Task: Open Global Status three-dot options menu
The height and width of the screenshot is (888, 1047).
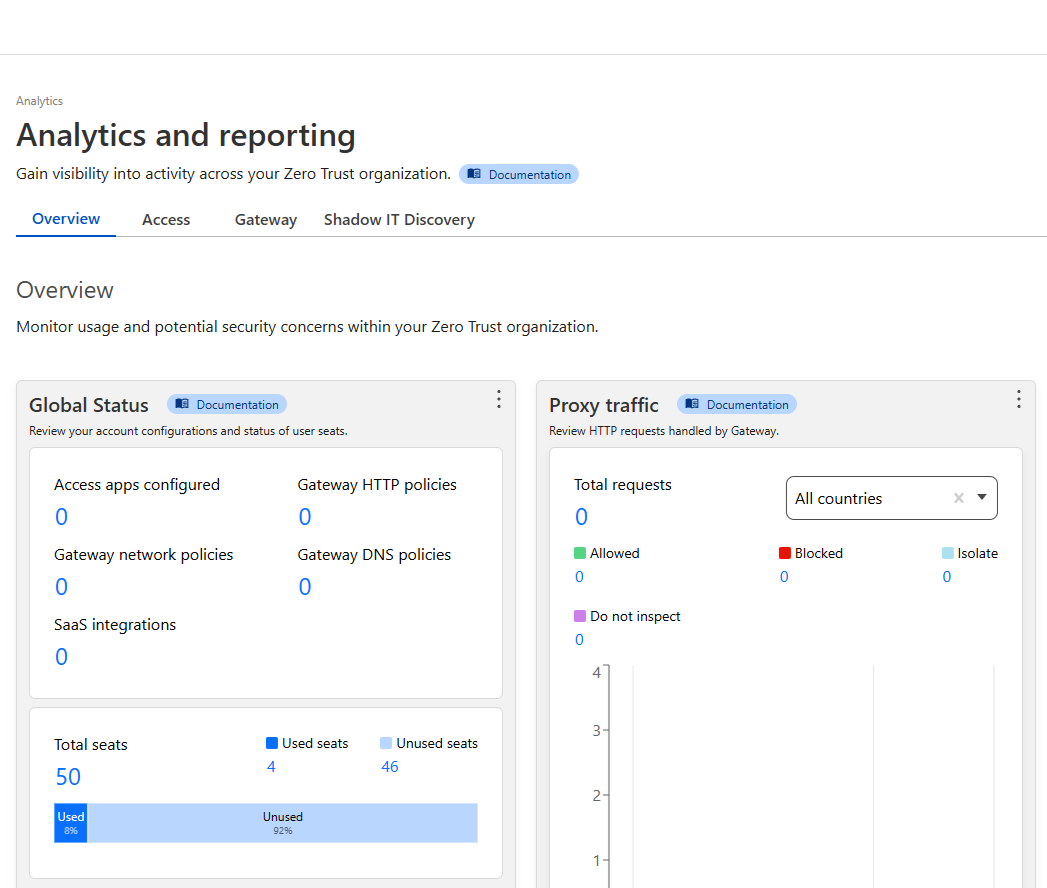Action: pyautogui.click(x=498, y=399)
